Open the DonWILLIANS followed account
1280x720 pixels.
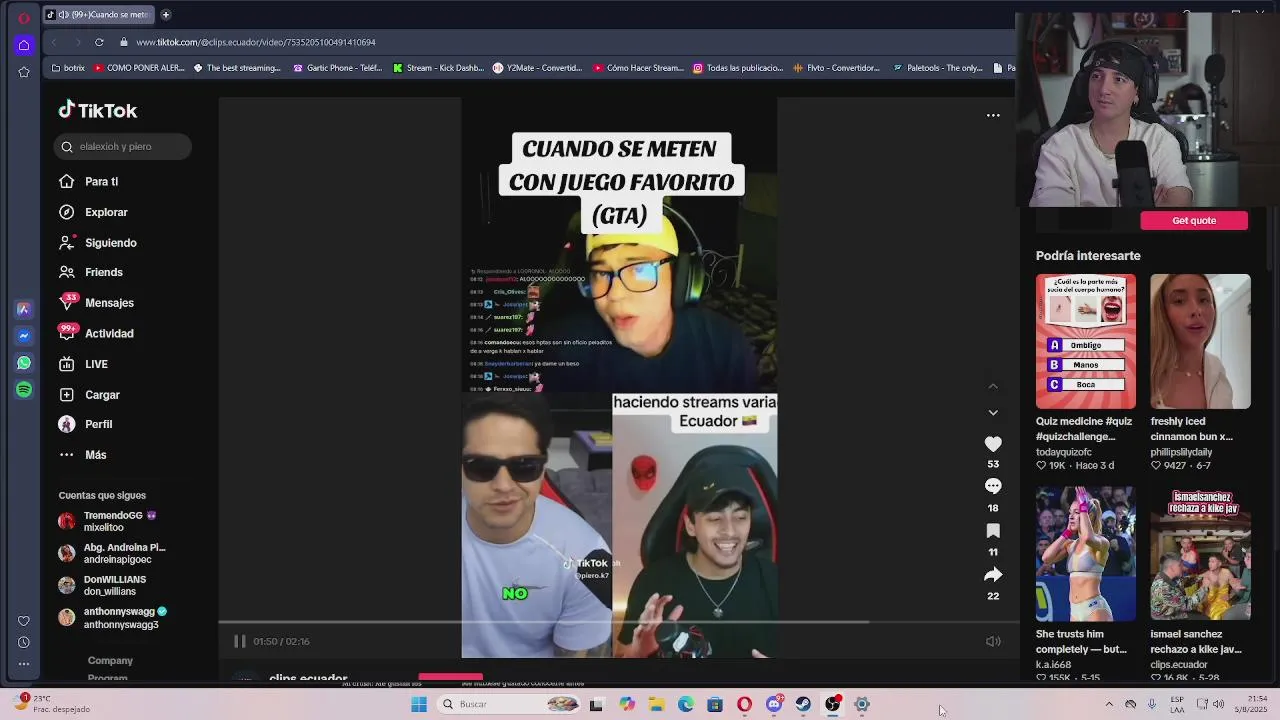[x=103, y=585]
